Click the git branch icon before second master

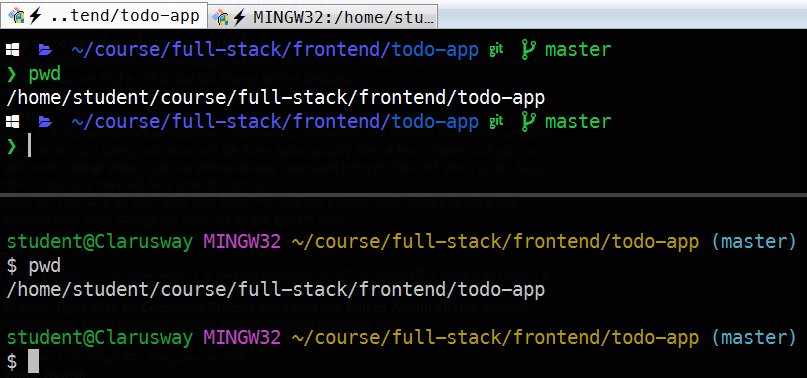pos(529,122)
